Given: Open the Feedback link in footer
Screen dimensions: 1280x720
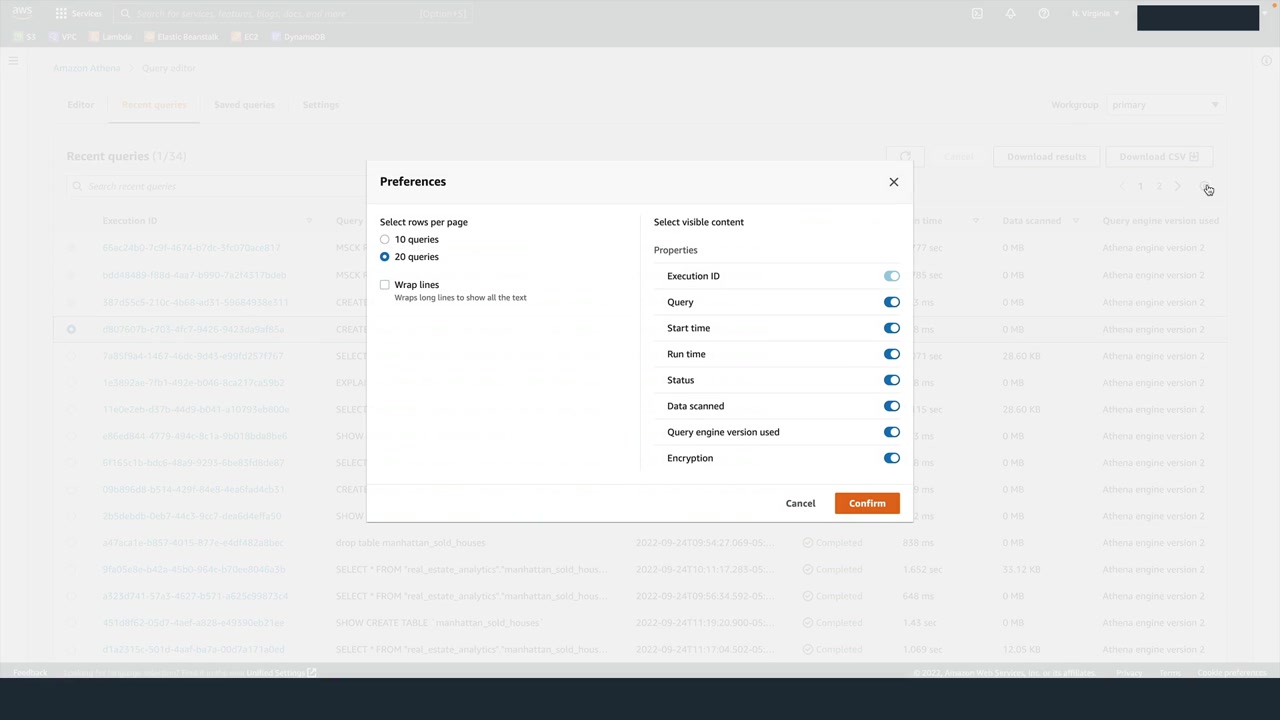Looking at the screenshot, I should point(30,673).
